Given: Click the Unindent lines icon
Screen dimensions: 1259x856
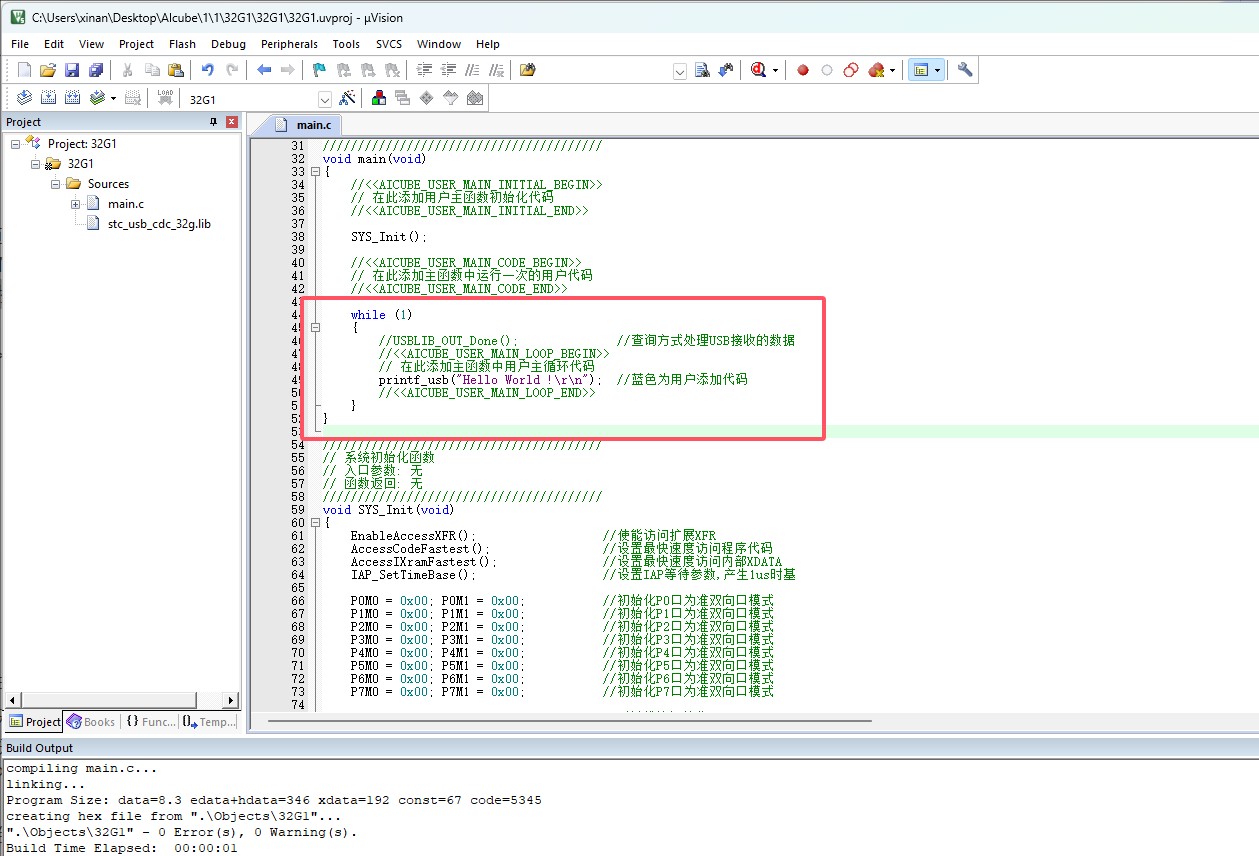Looking at the screenshot, I should [x=448, y=70].
